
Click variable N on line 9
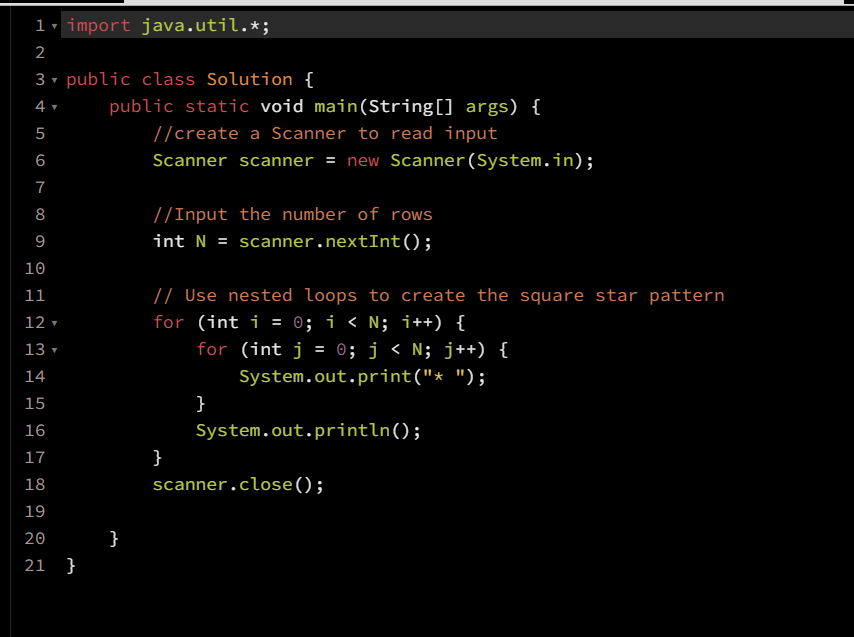199,241
